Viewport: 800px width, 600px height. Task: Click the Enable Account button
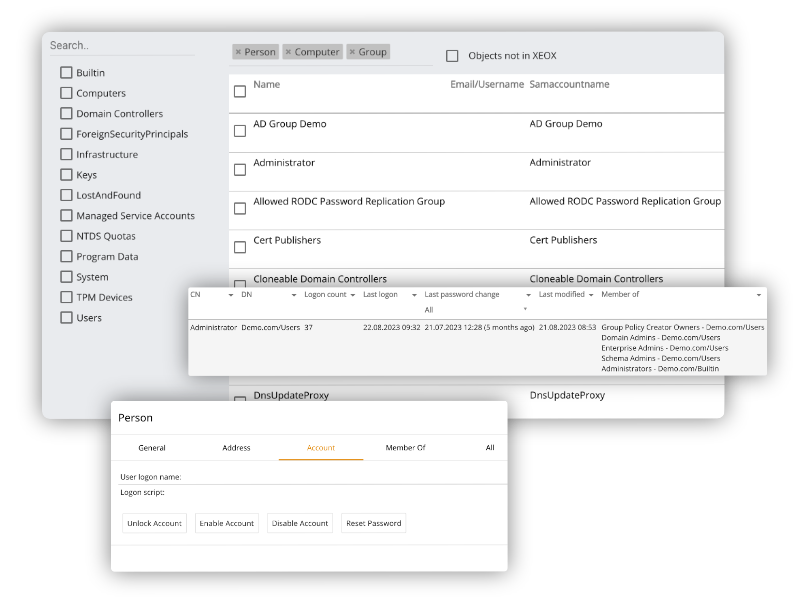(x=227, y=523)
